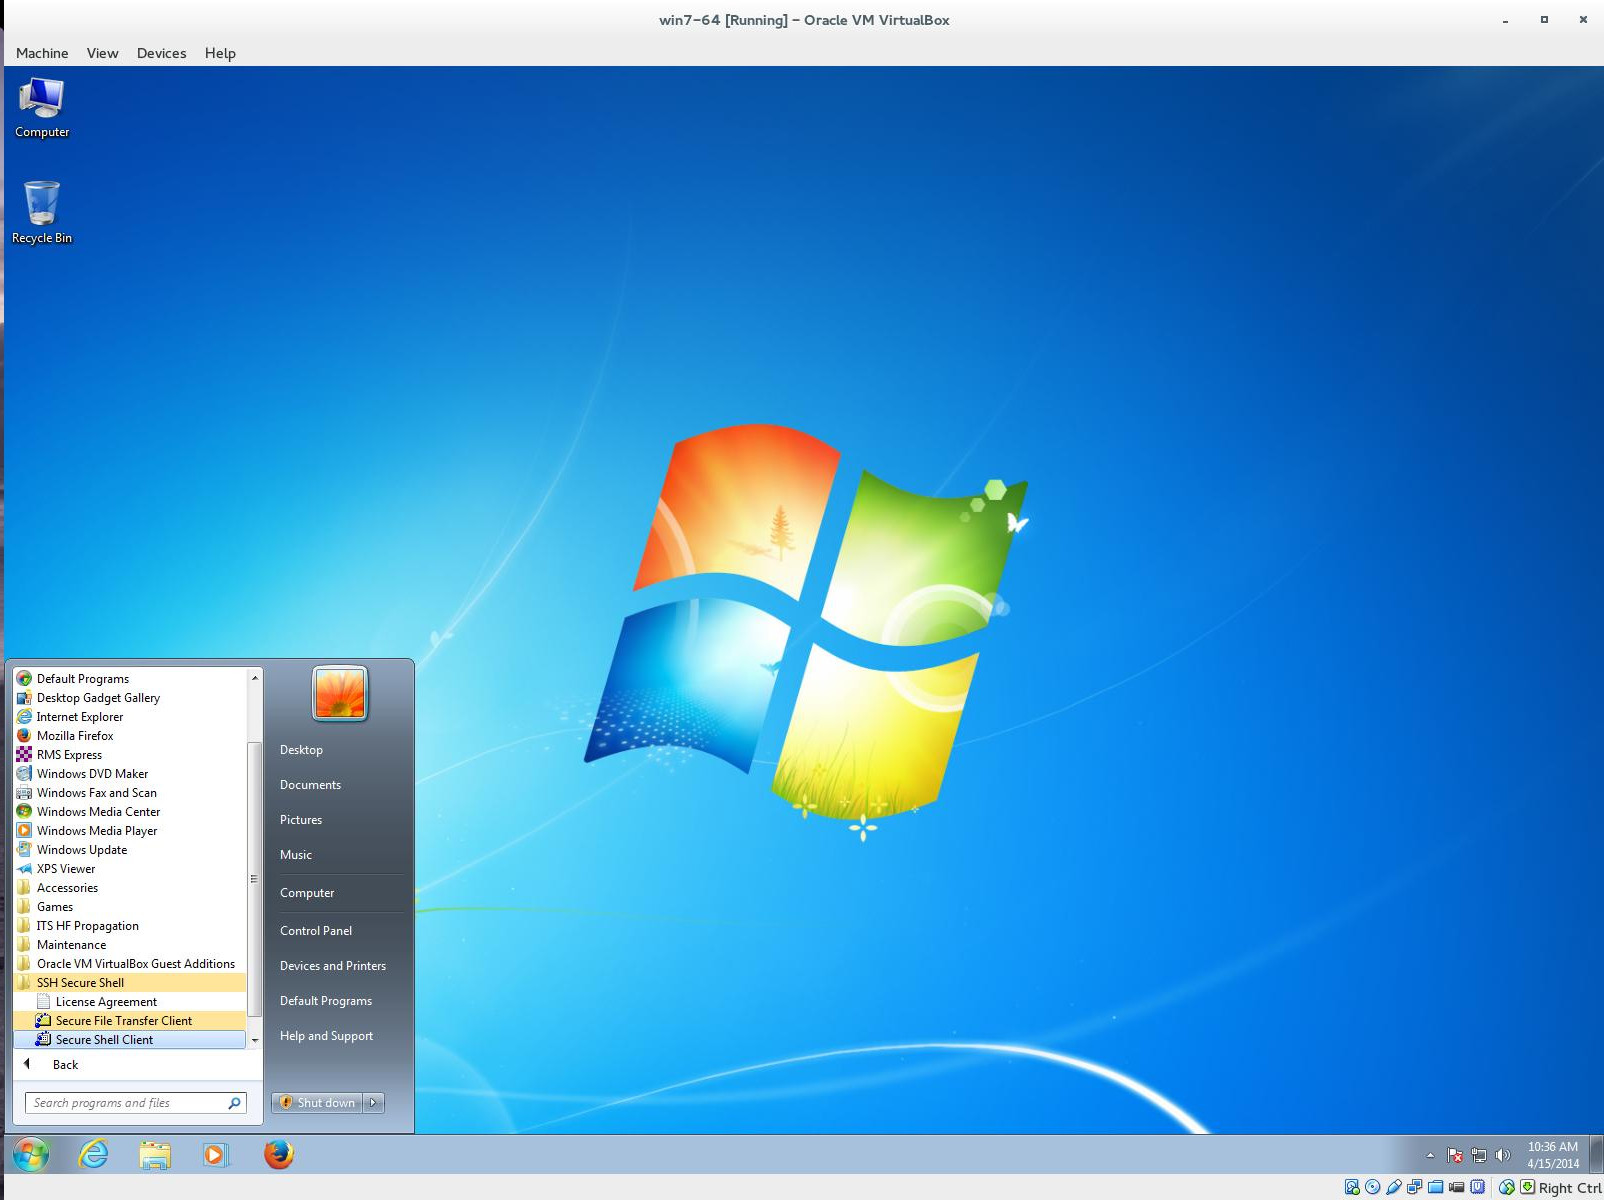1604x1200 pixels.
Task: Open the VirtualBox View menu
Action: pyautogui.click(x=102, y=53)
